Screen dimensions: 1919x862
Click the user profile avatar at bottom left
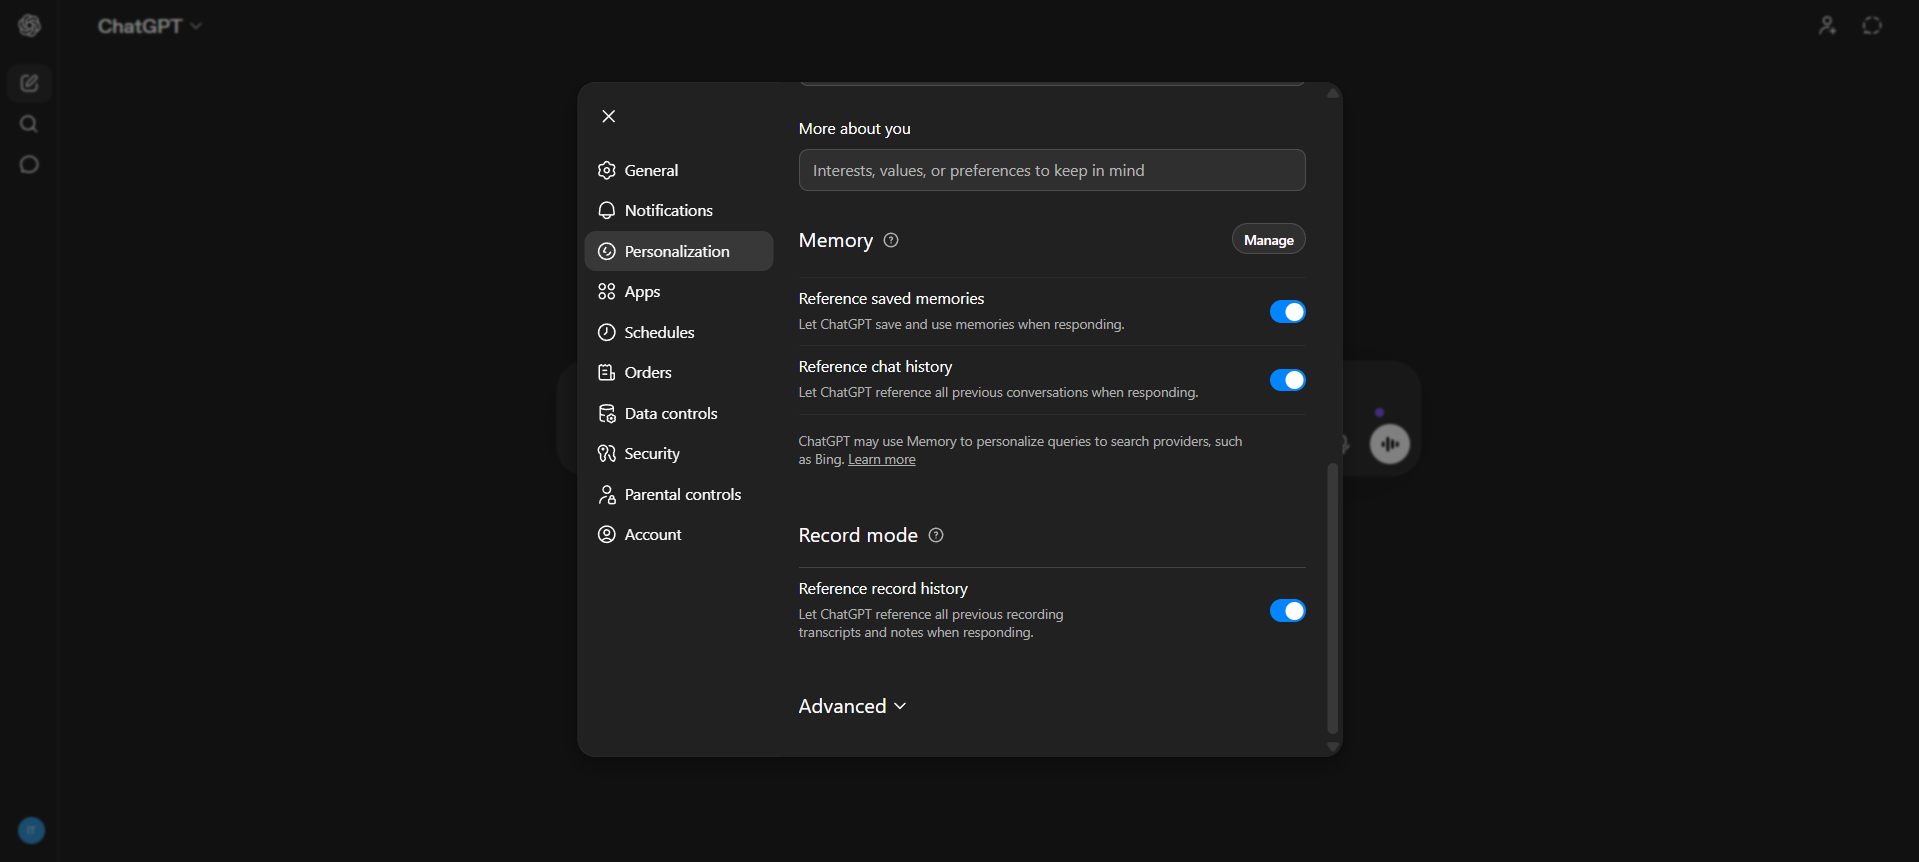coord(31,830)
